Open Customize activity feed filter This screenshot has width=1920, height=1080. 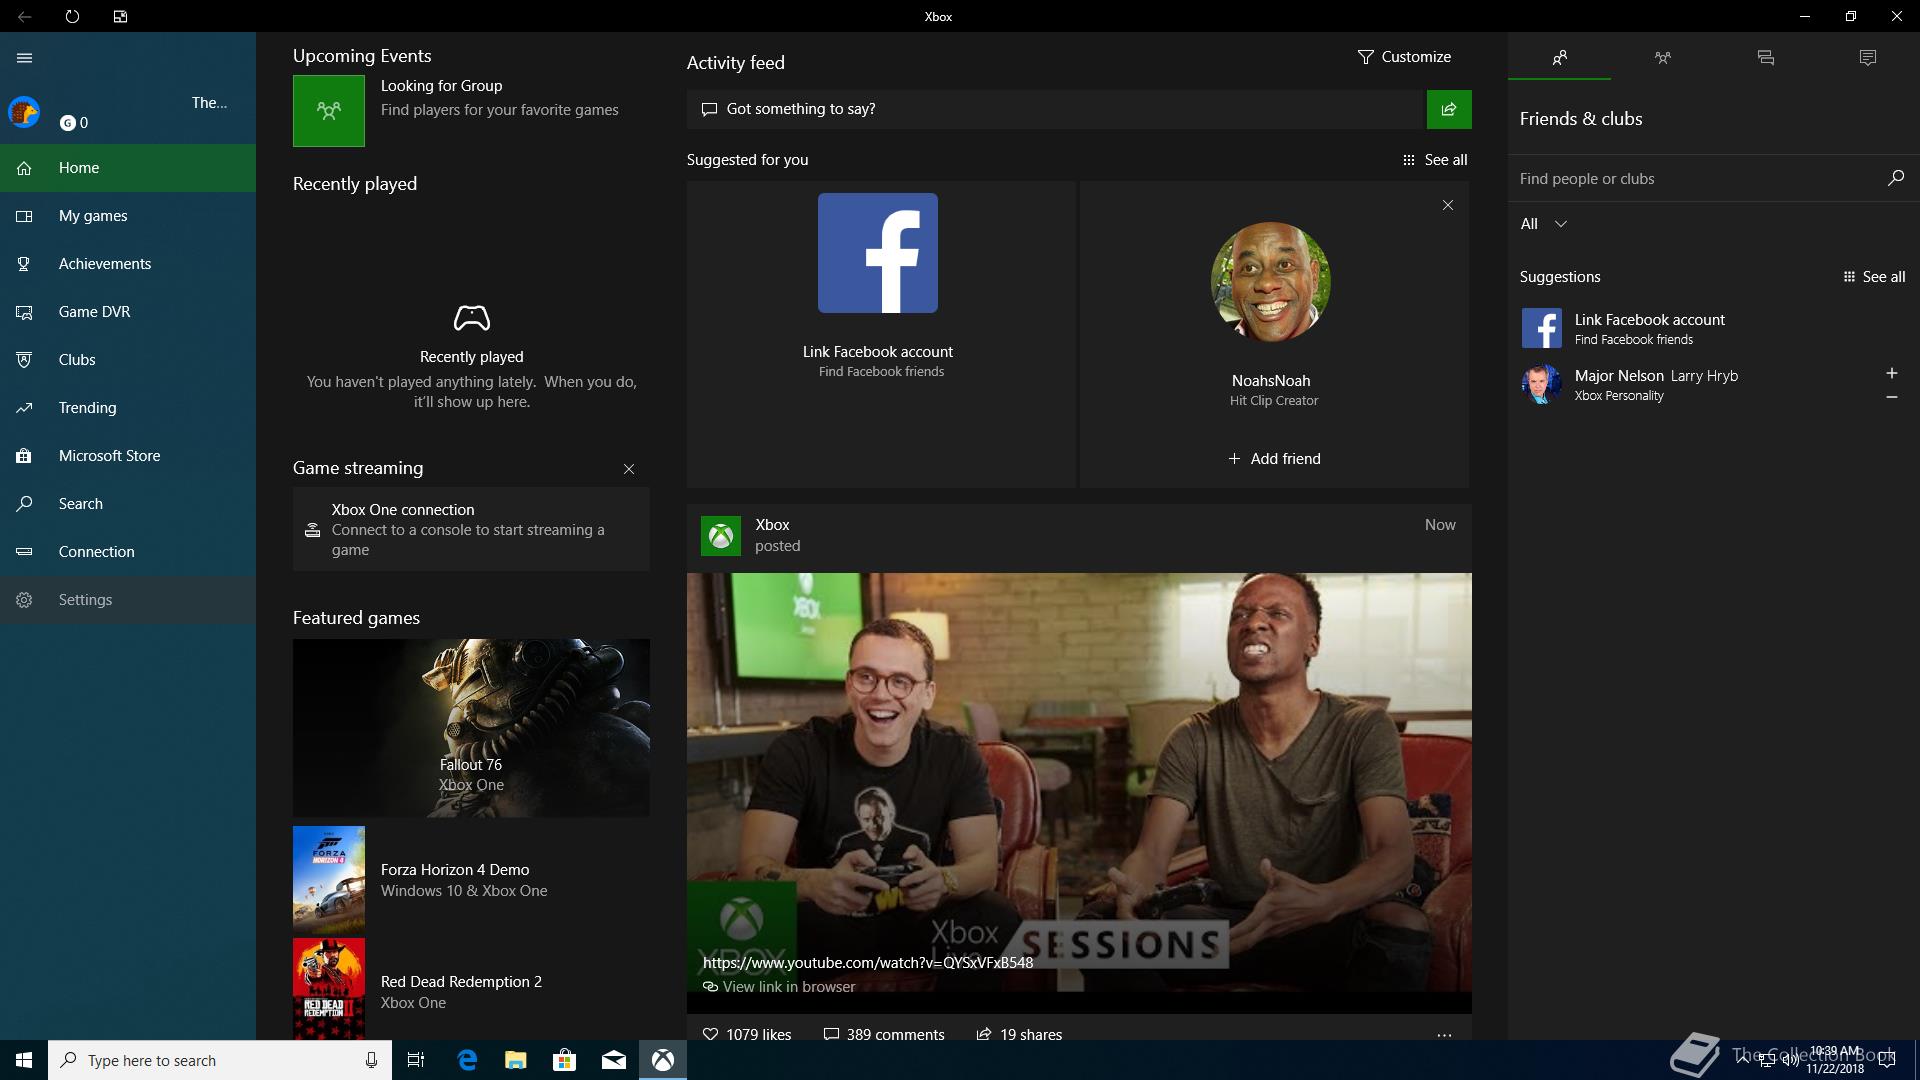click(x=1404, y=57)
